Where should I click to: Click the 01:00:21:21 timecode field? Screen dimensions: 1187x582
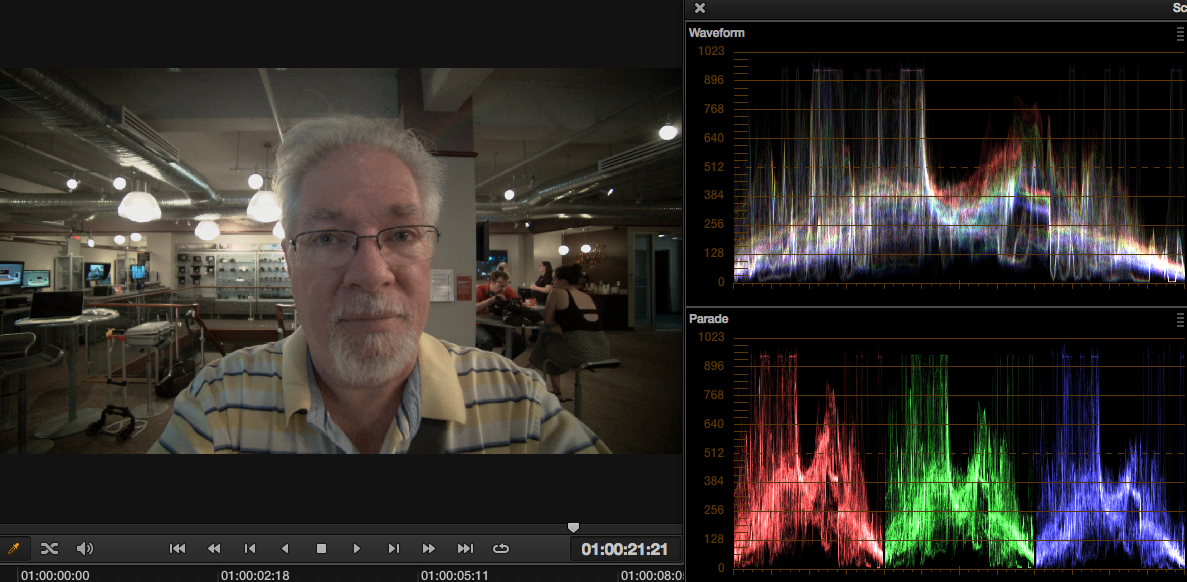[625, 549]
